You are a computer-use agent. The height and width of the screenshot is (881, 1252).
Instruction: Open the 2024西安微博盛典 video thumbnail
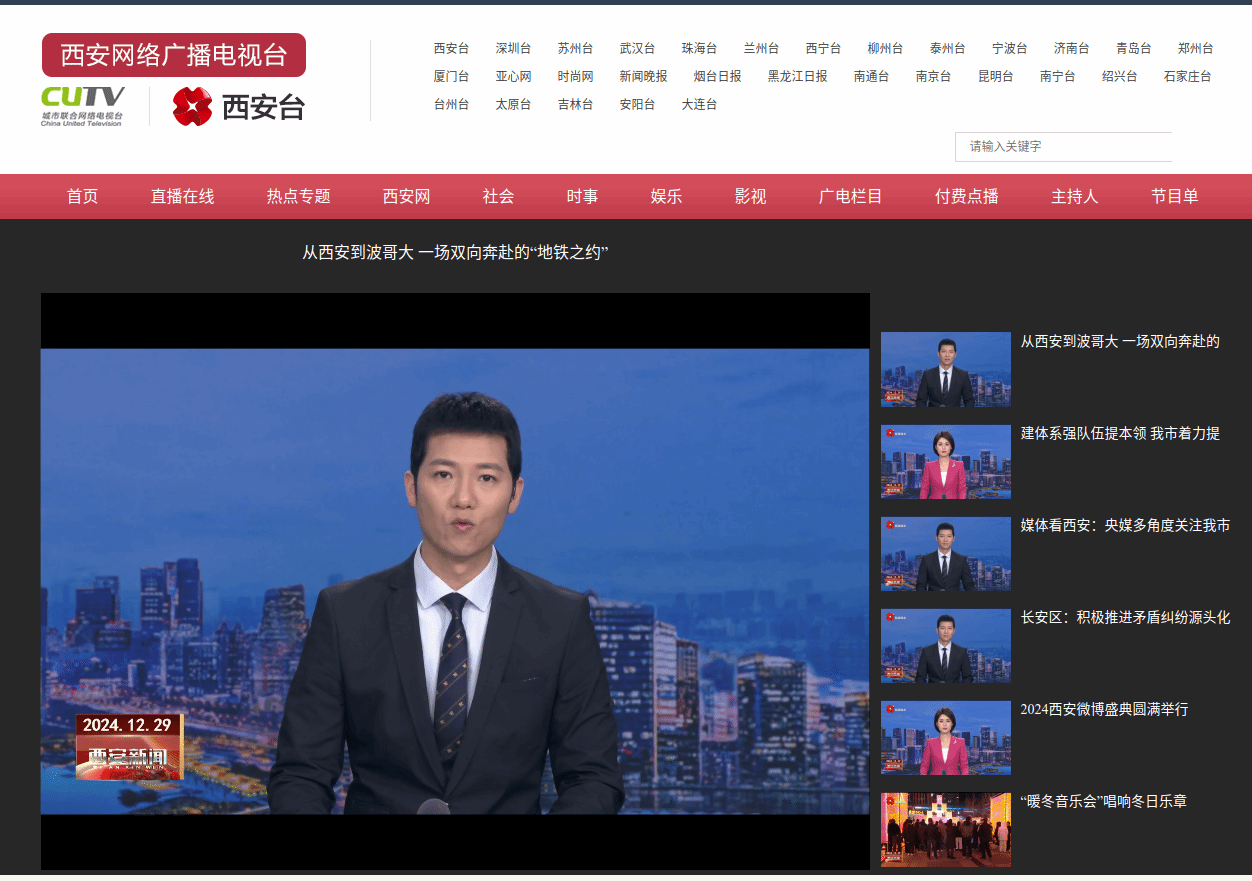point(945,737)
